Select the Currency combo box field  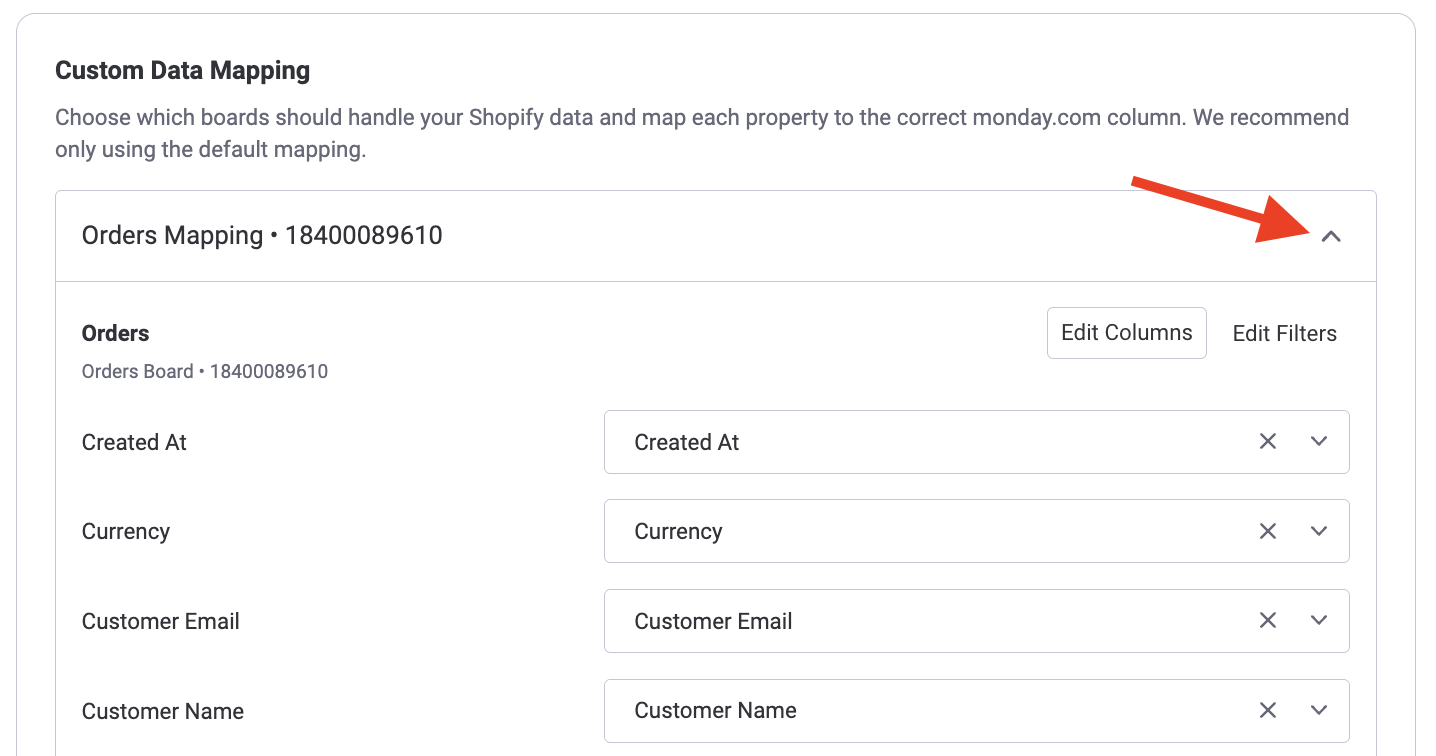[930, 531]
